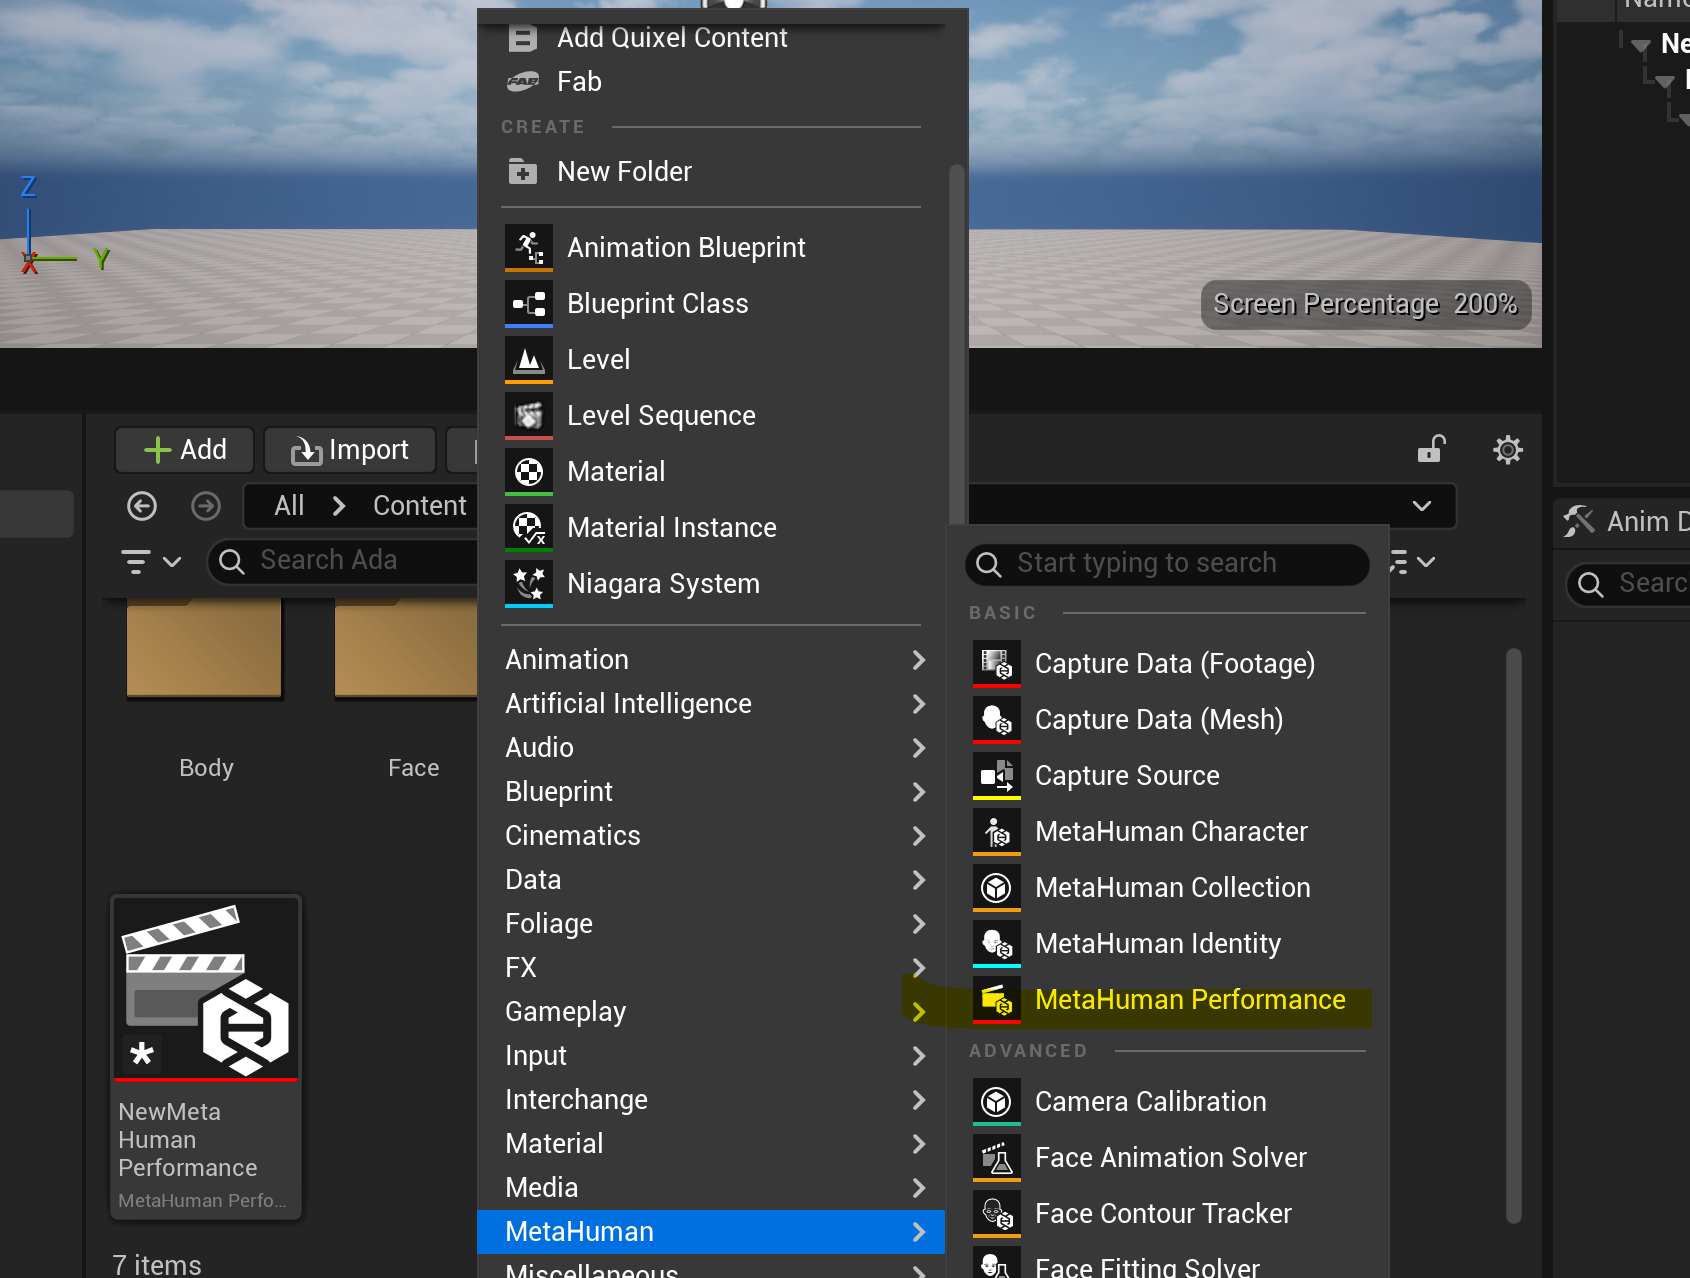Viewport: 1690px width, 1278px height.
Task: Click the MetaHuman Identity icon
Action: tap(997, 943)
